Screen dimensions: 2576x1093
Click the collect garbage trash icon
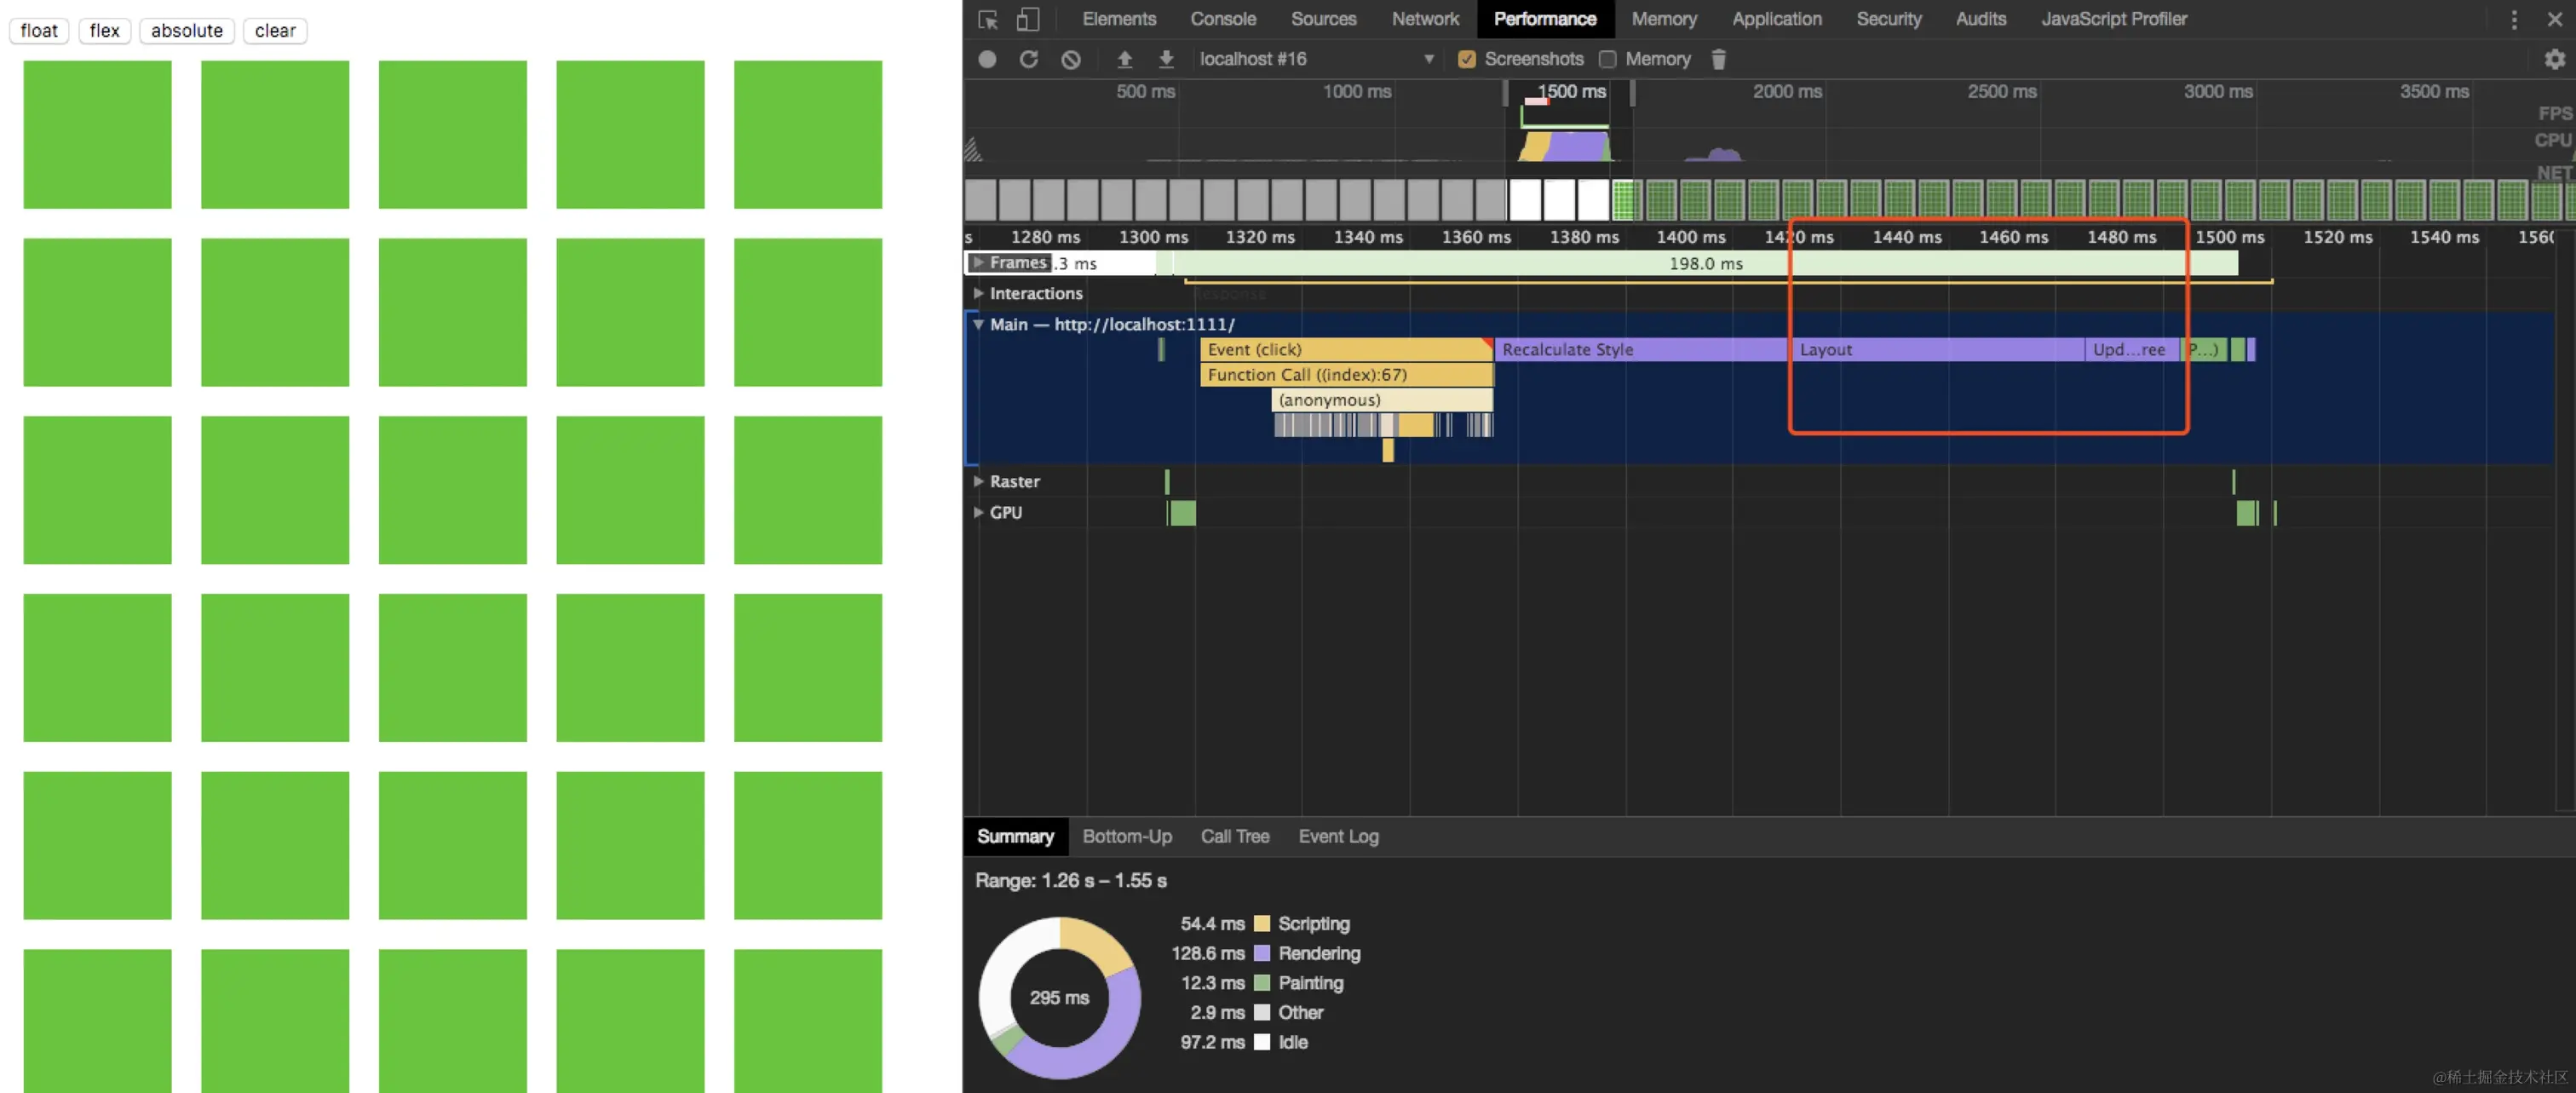pos(1718,59)
